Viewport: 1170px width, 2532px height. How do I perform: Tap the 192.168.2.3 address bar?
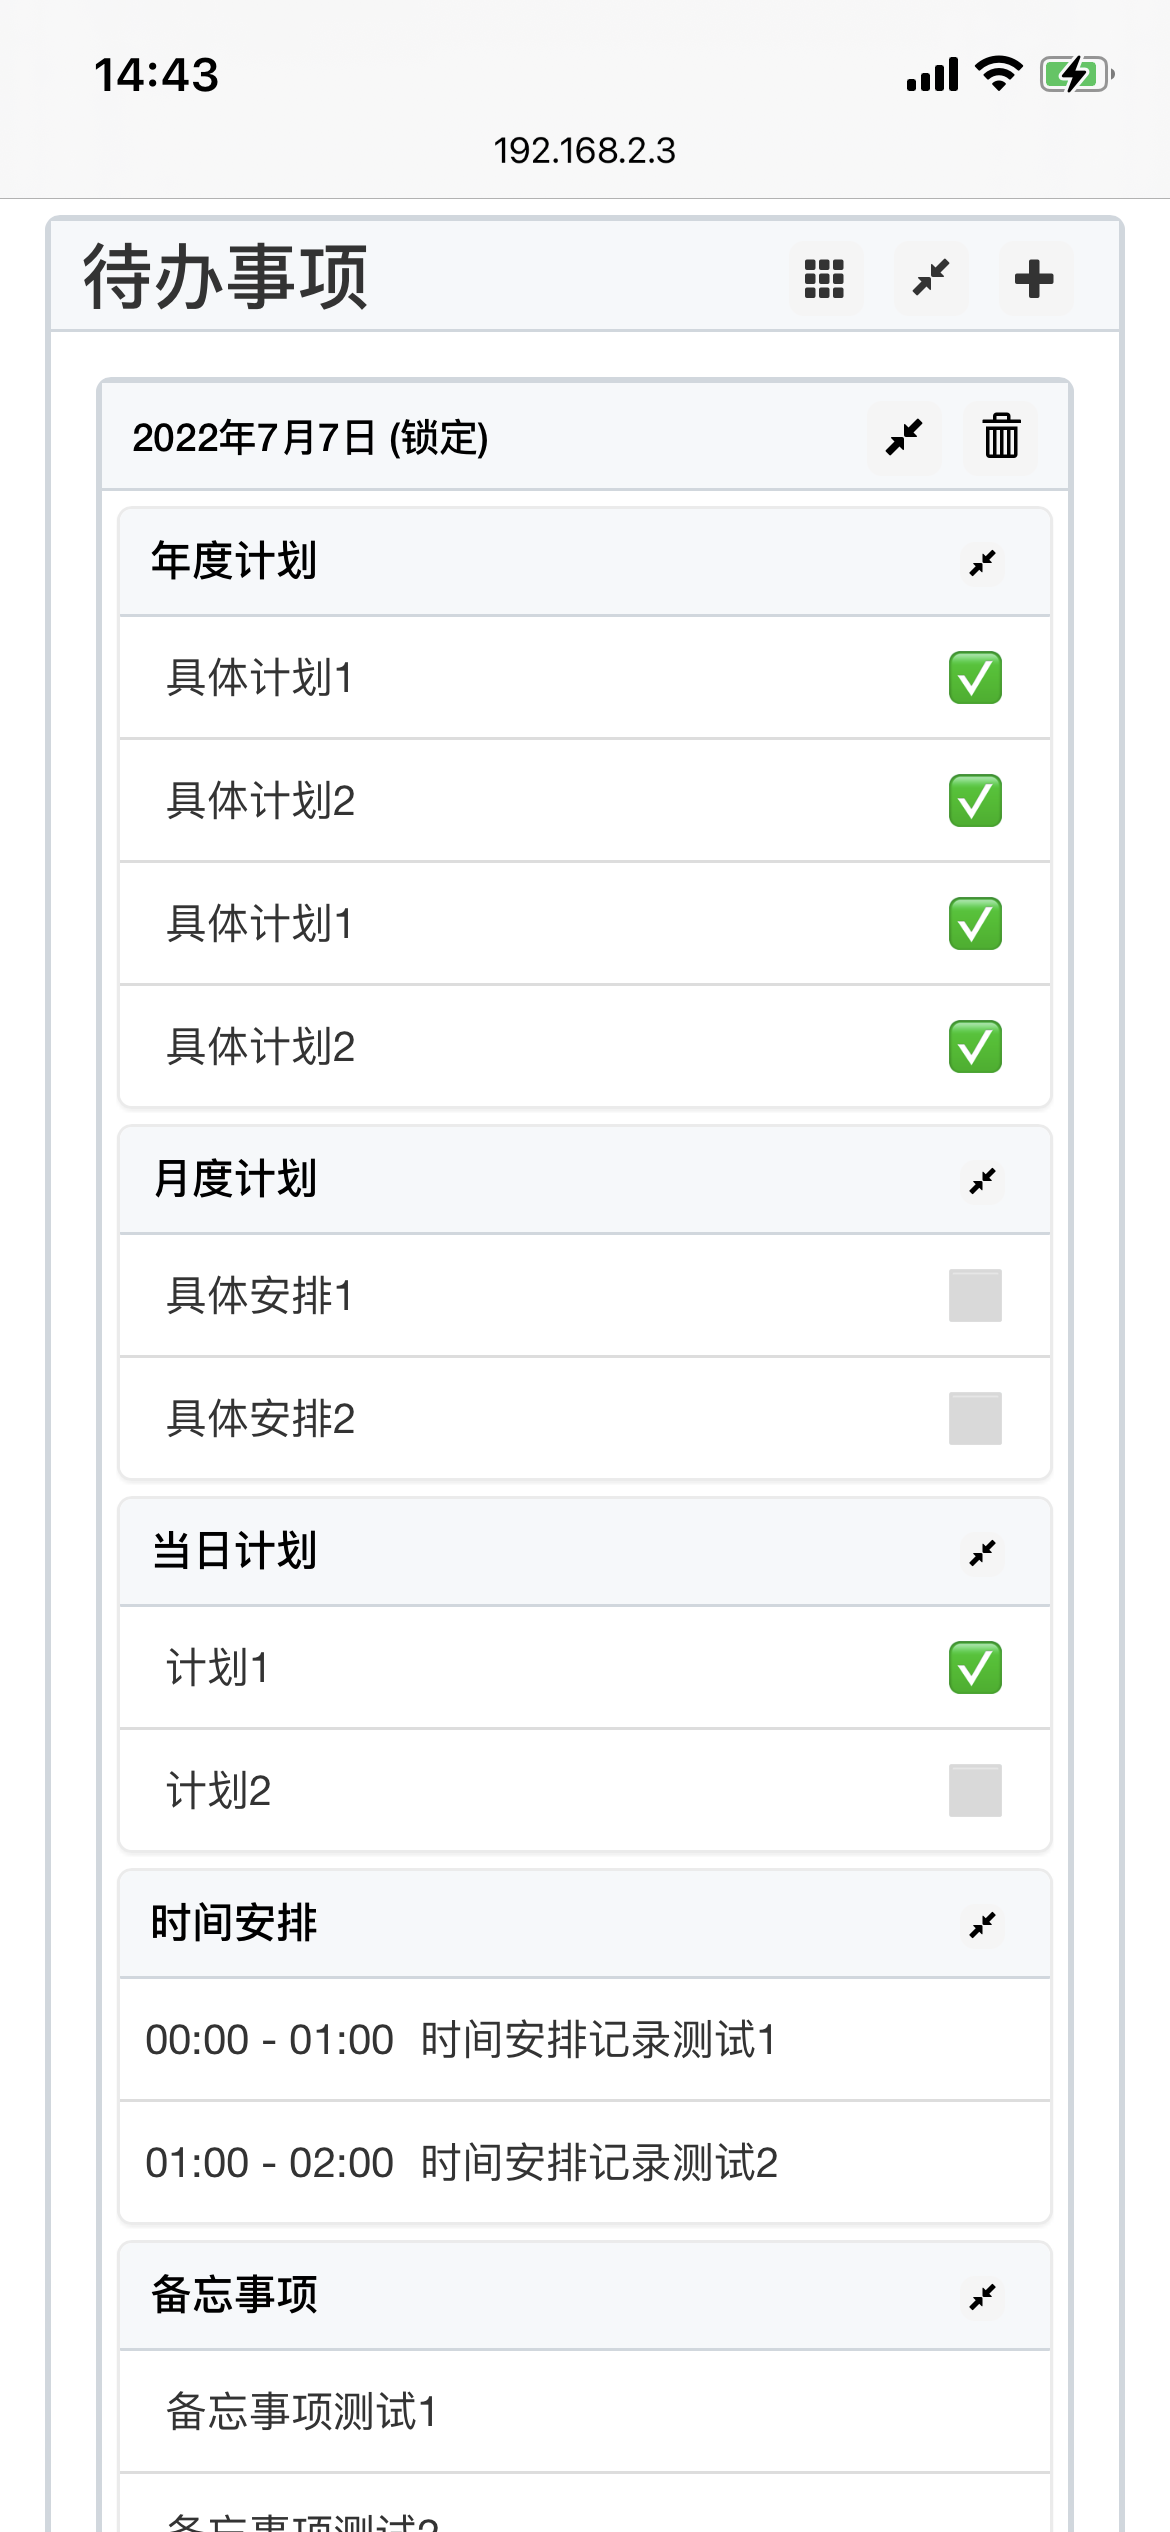click(584, 151)
